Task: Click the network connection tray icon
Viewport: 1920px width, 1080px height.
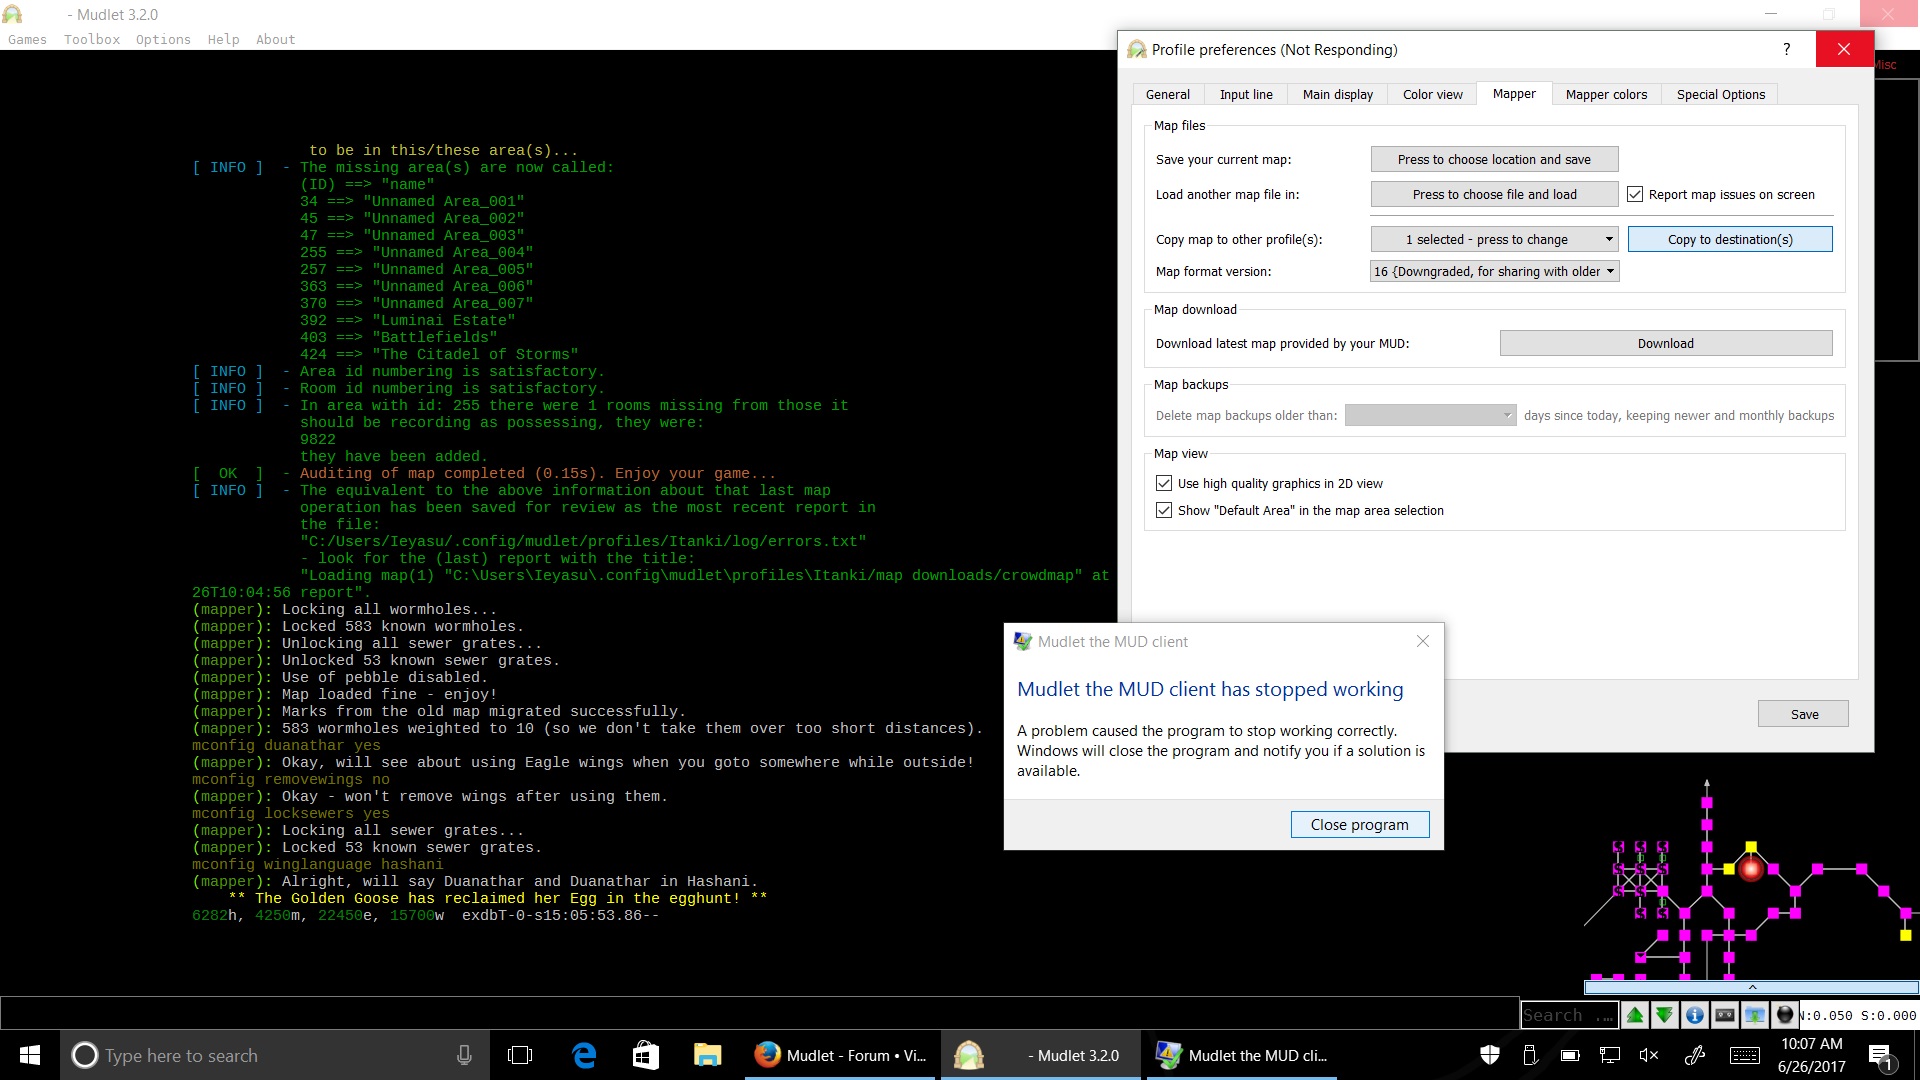Action: click(x=1610, y=1055)
